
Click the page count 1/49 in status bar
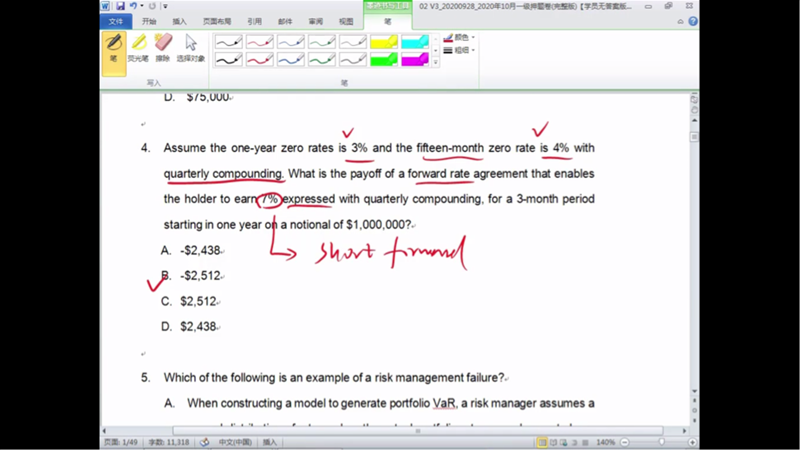121,442
